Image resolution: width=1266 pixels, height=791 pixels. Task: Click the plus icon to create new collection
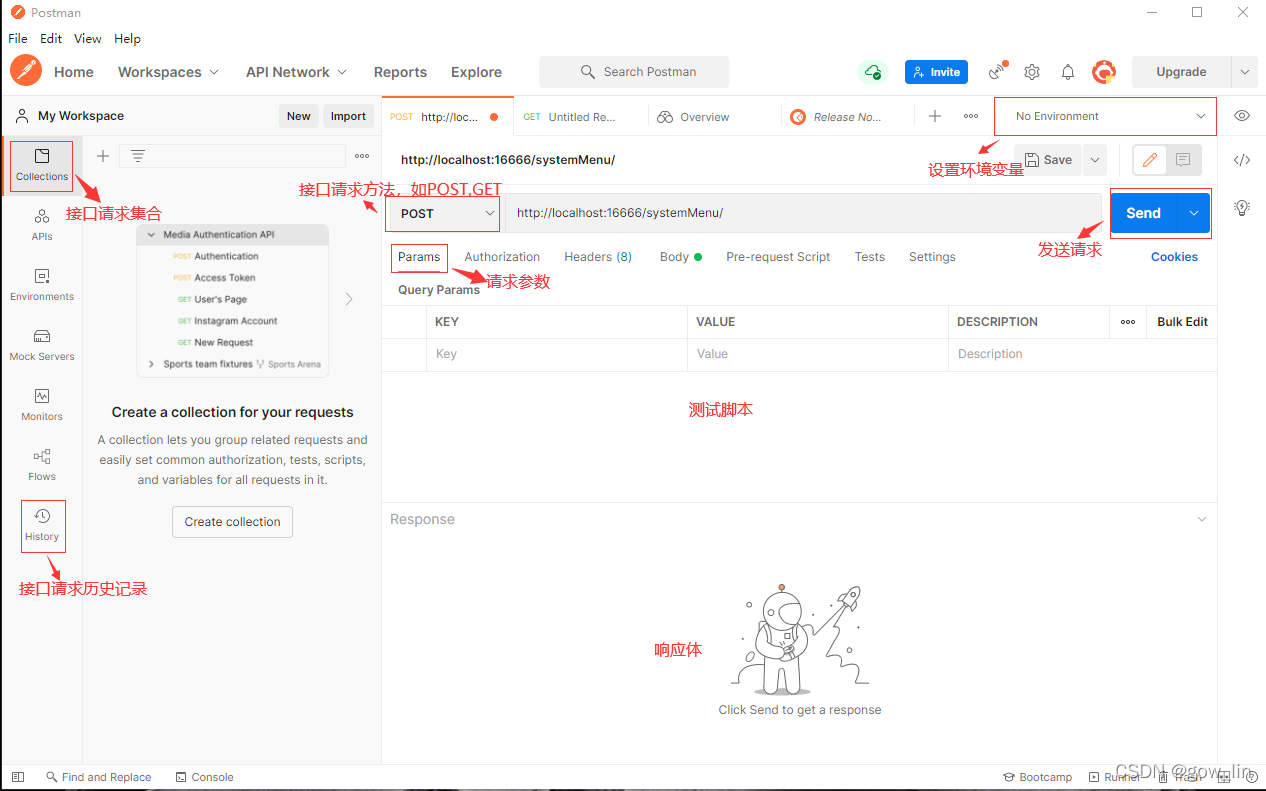pos(102,156)
